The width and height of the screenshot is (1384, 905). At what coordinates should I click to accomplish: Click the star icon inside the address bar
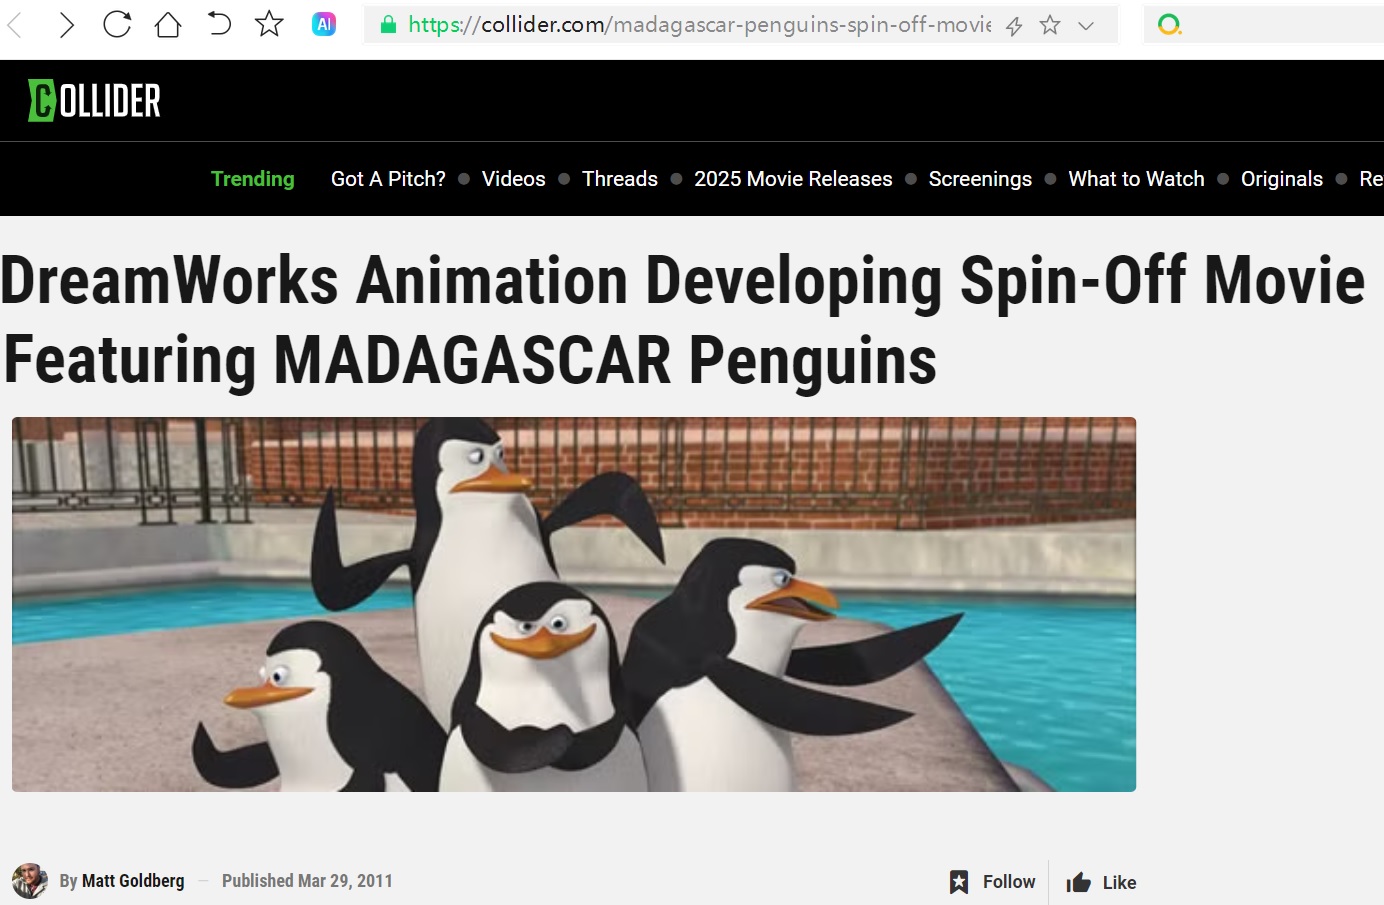click(x=1050, y=25)
